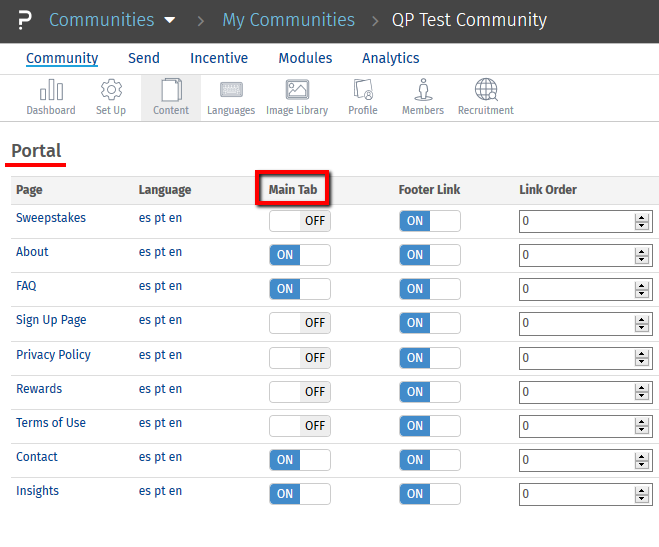The height and width of the screenshot is (547, 659).
Task: Switch to the Analytics tab
Action: [x=390, y=58]
